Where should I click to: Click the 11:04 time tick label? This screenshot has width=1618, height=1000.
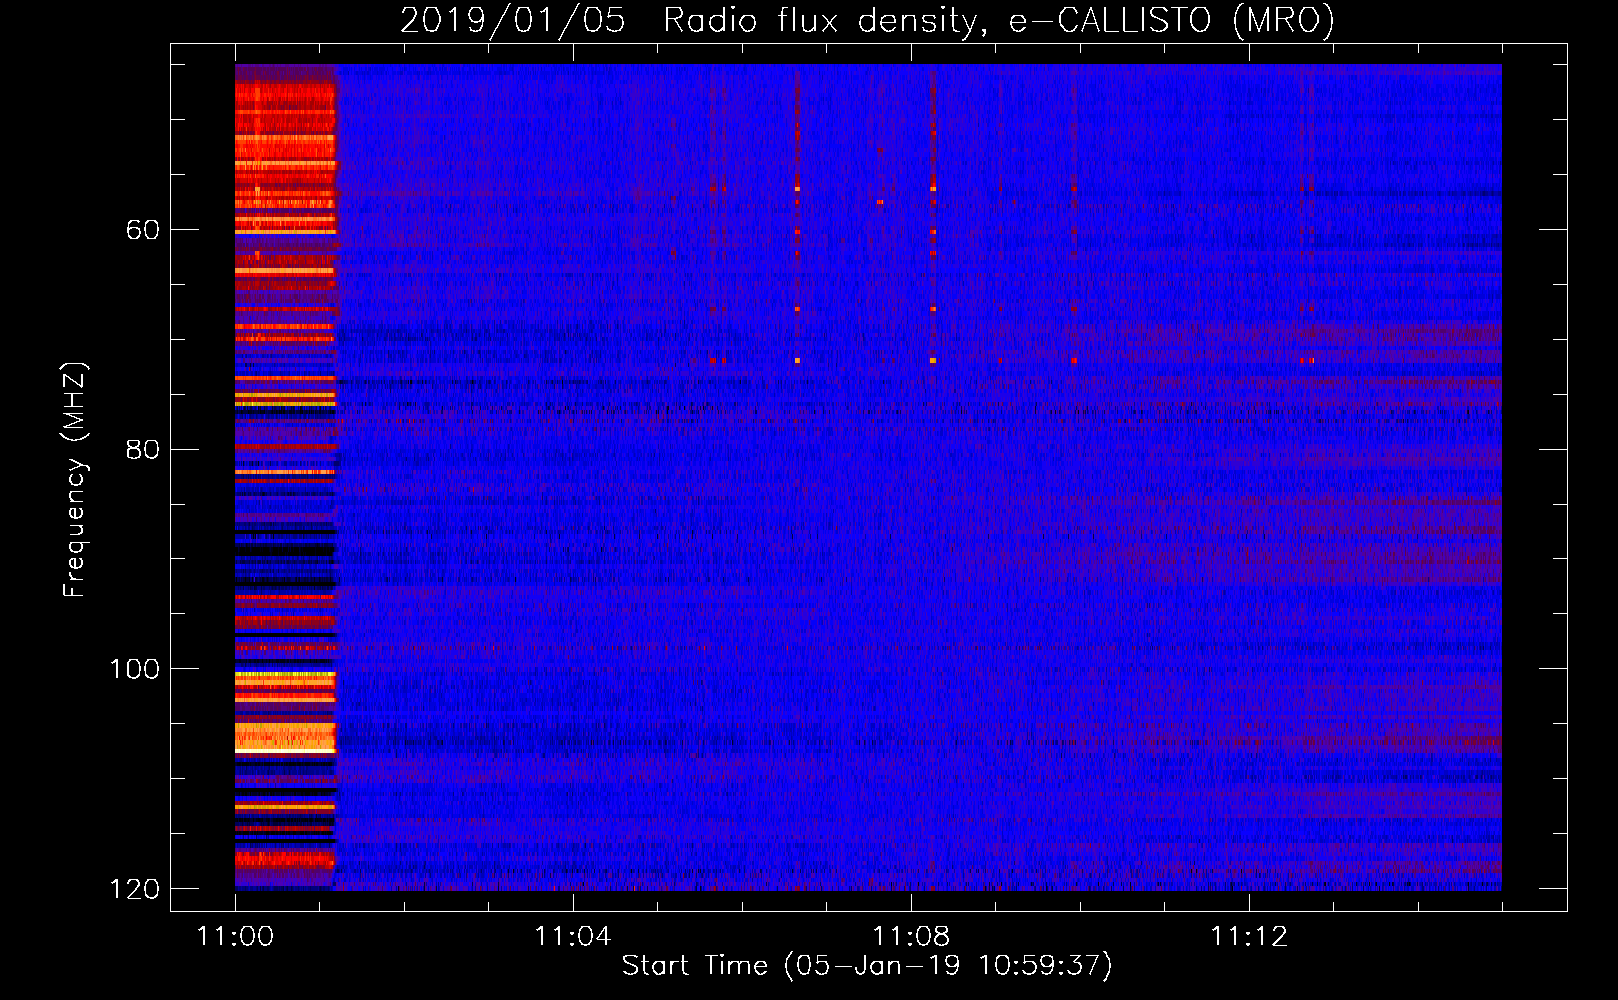[x=572, y=936]
